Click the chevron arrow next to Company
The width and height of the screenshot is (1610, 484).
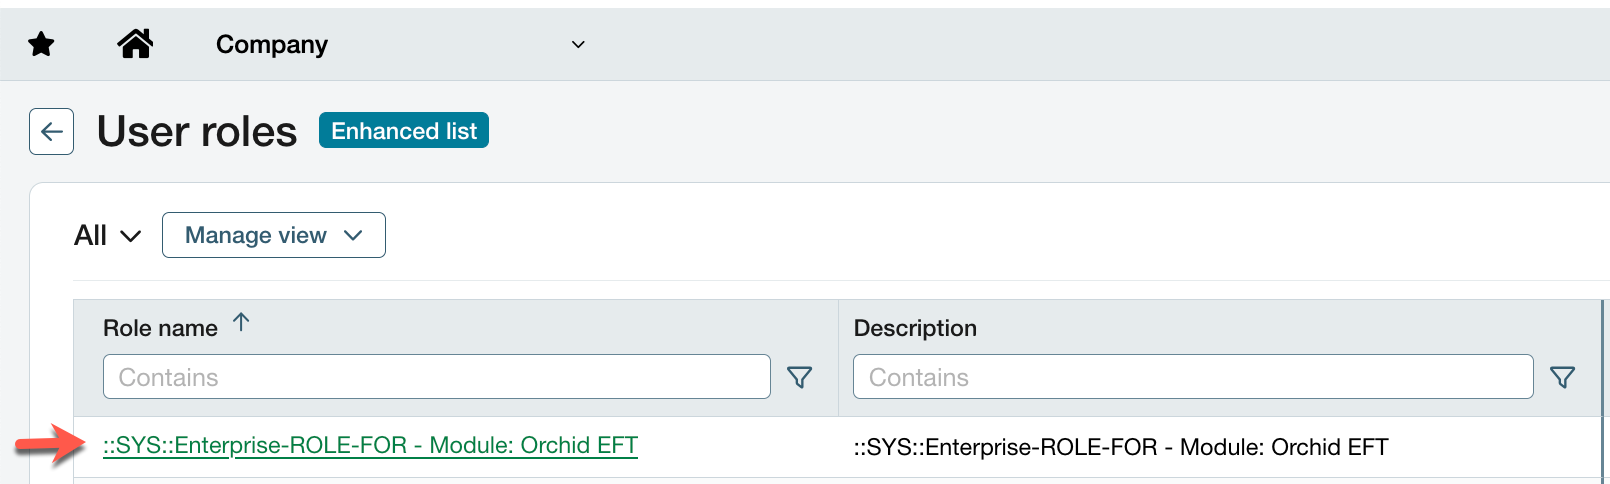578,45
